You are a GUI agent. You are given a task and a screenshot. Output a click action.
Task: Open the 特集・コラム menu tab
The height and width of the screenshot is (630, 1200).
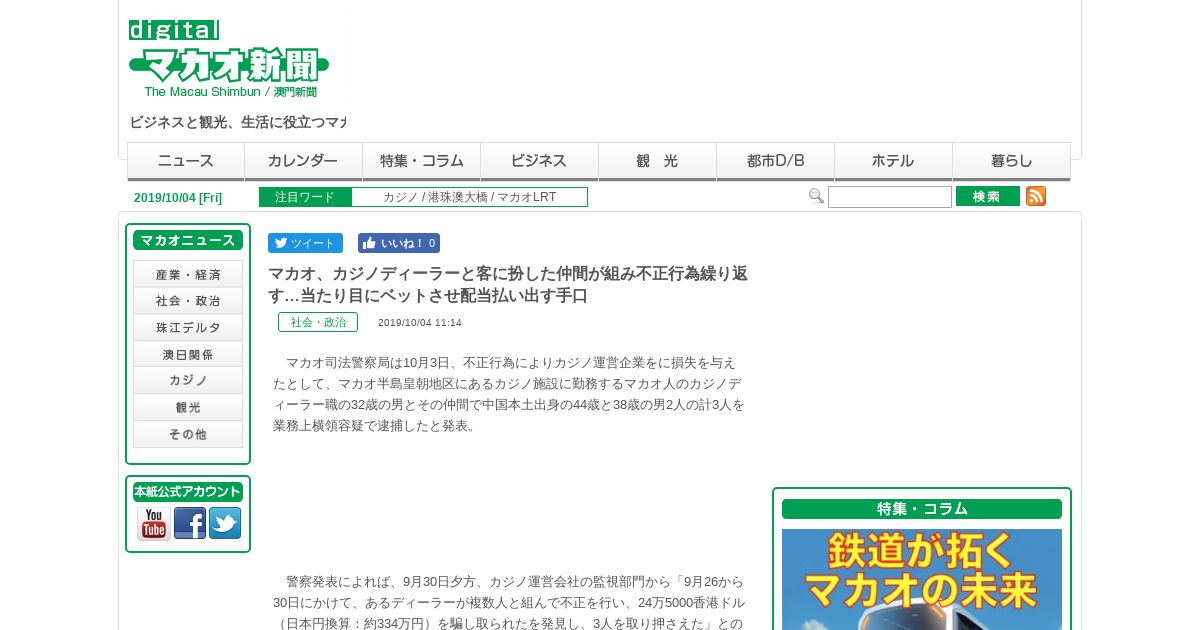tap(422, 161)
